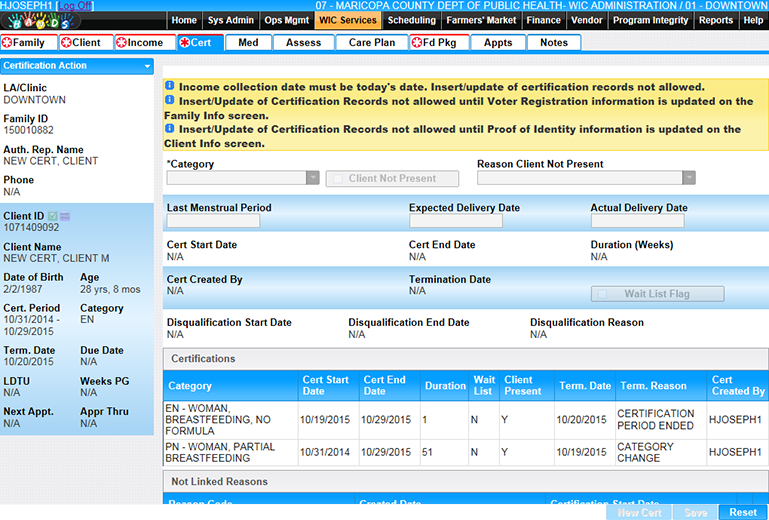Click the red asterisk icon on Income tab
This screenshot has height=520, width=769.
tap(122, 43)
